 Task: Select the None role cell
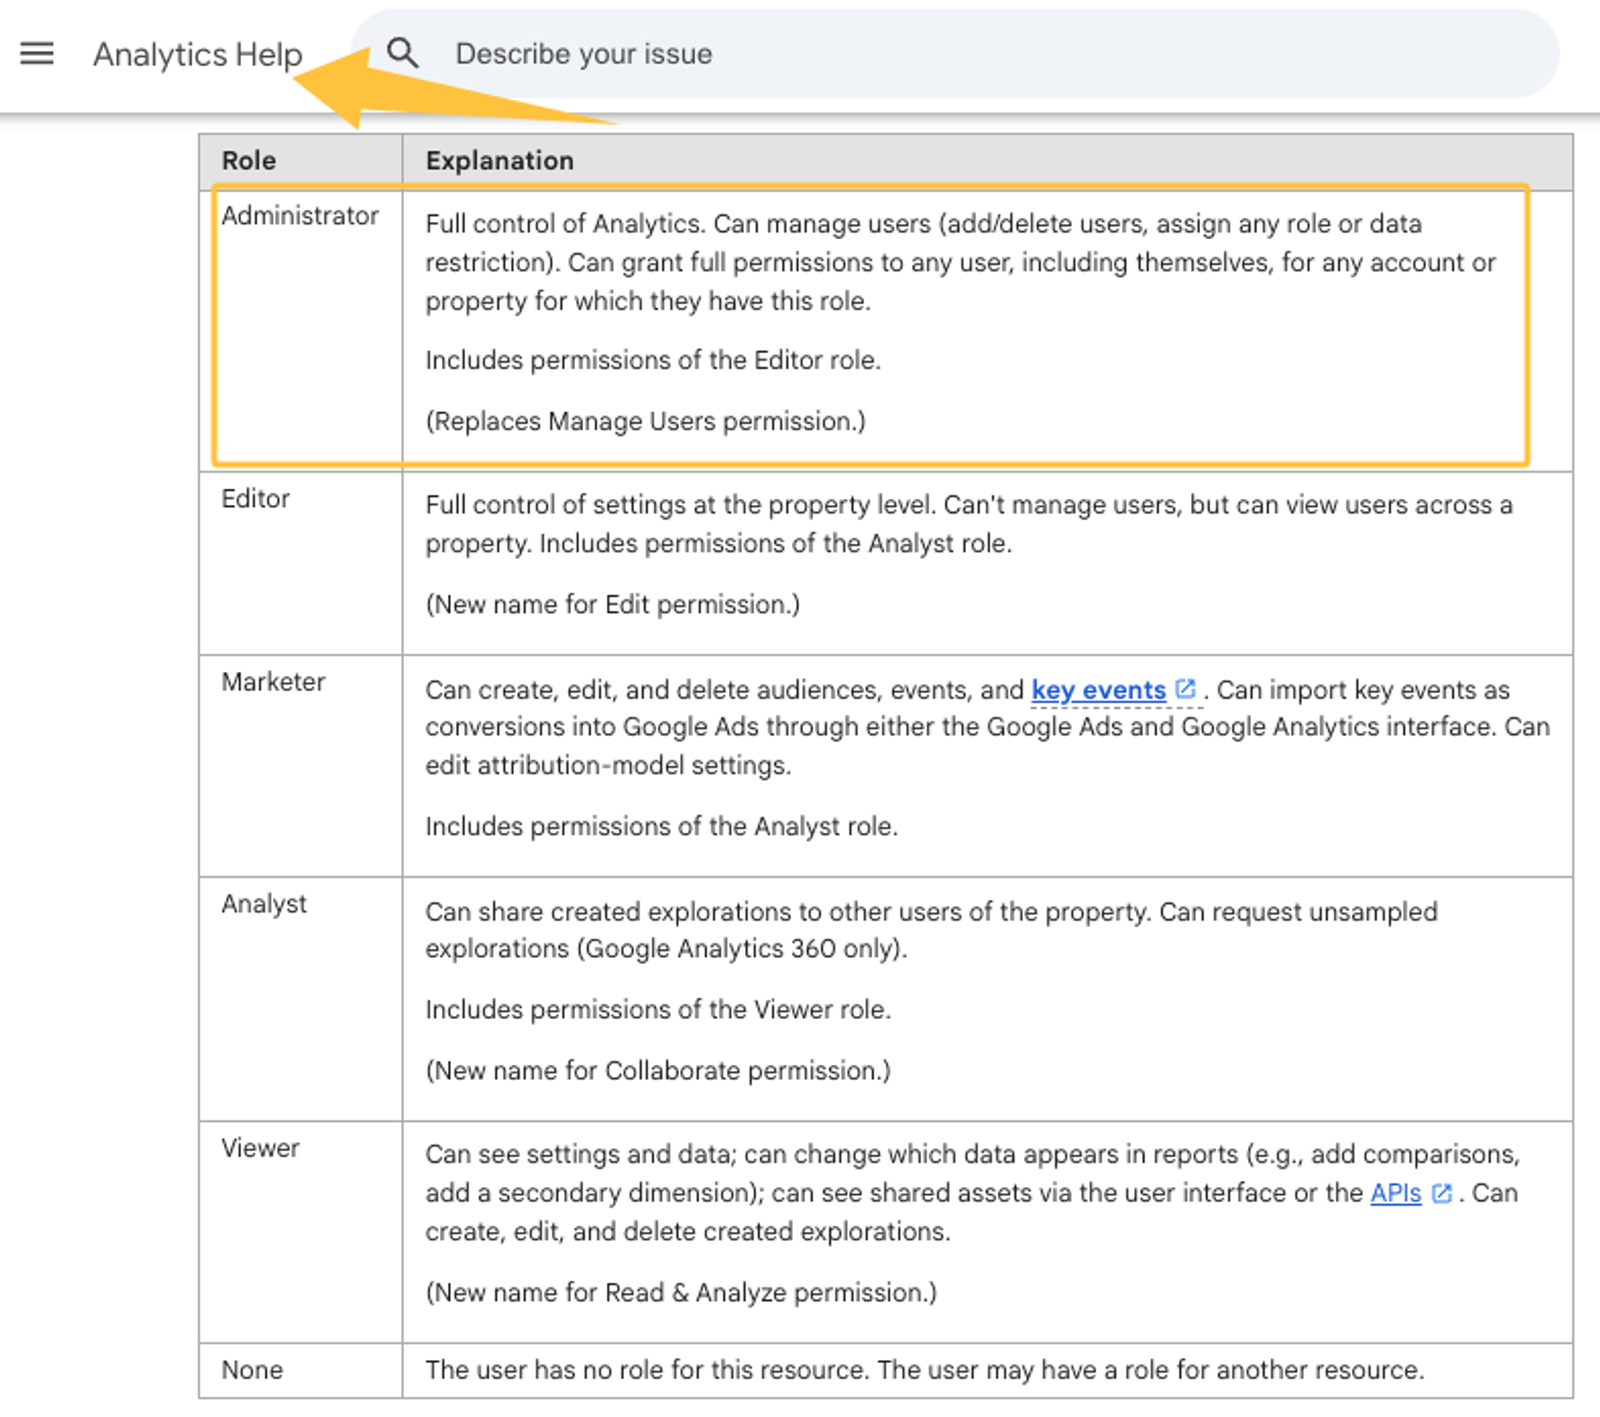(x=301, y=1370)
